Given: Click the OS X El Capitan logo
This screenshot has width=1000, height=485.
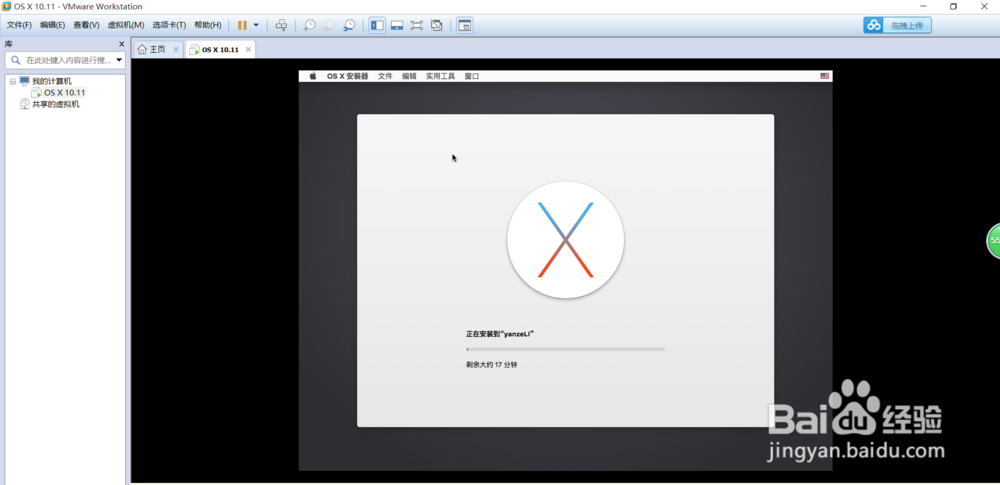Looking at the screenshot, I should [x=566, y=239].
